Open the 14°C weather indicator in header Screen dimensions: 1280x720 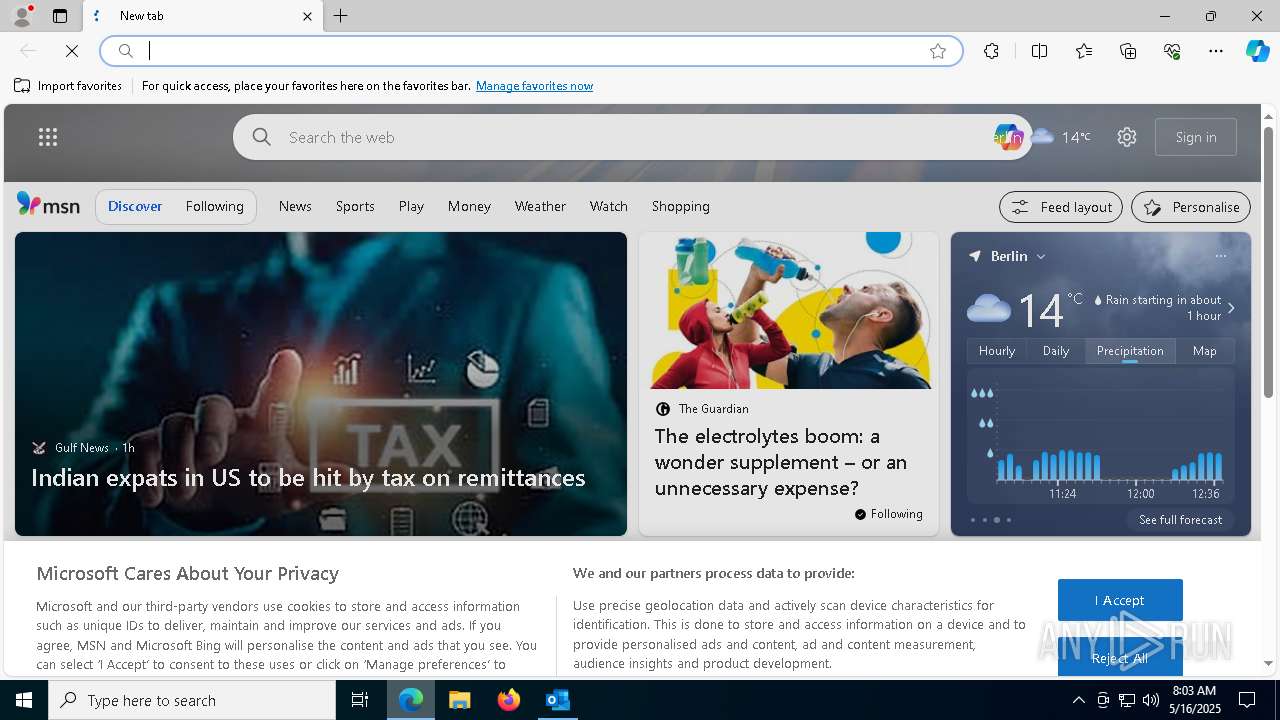tap(1061, 137)
